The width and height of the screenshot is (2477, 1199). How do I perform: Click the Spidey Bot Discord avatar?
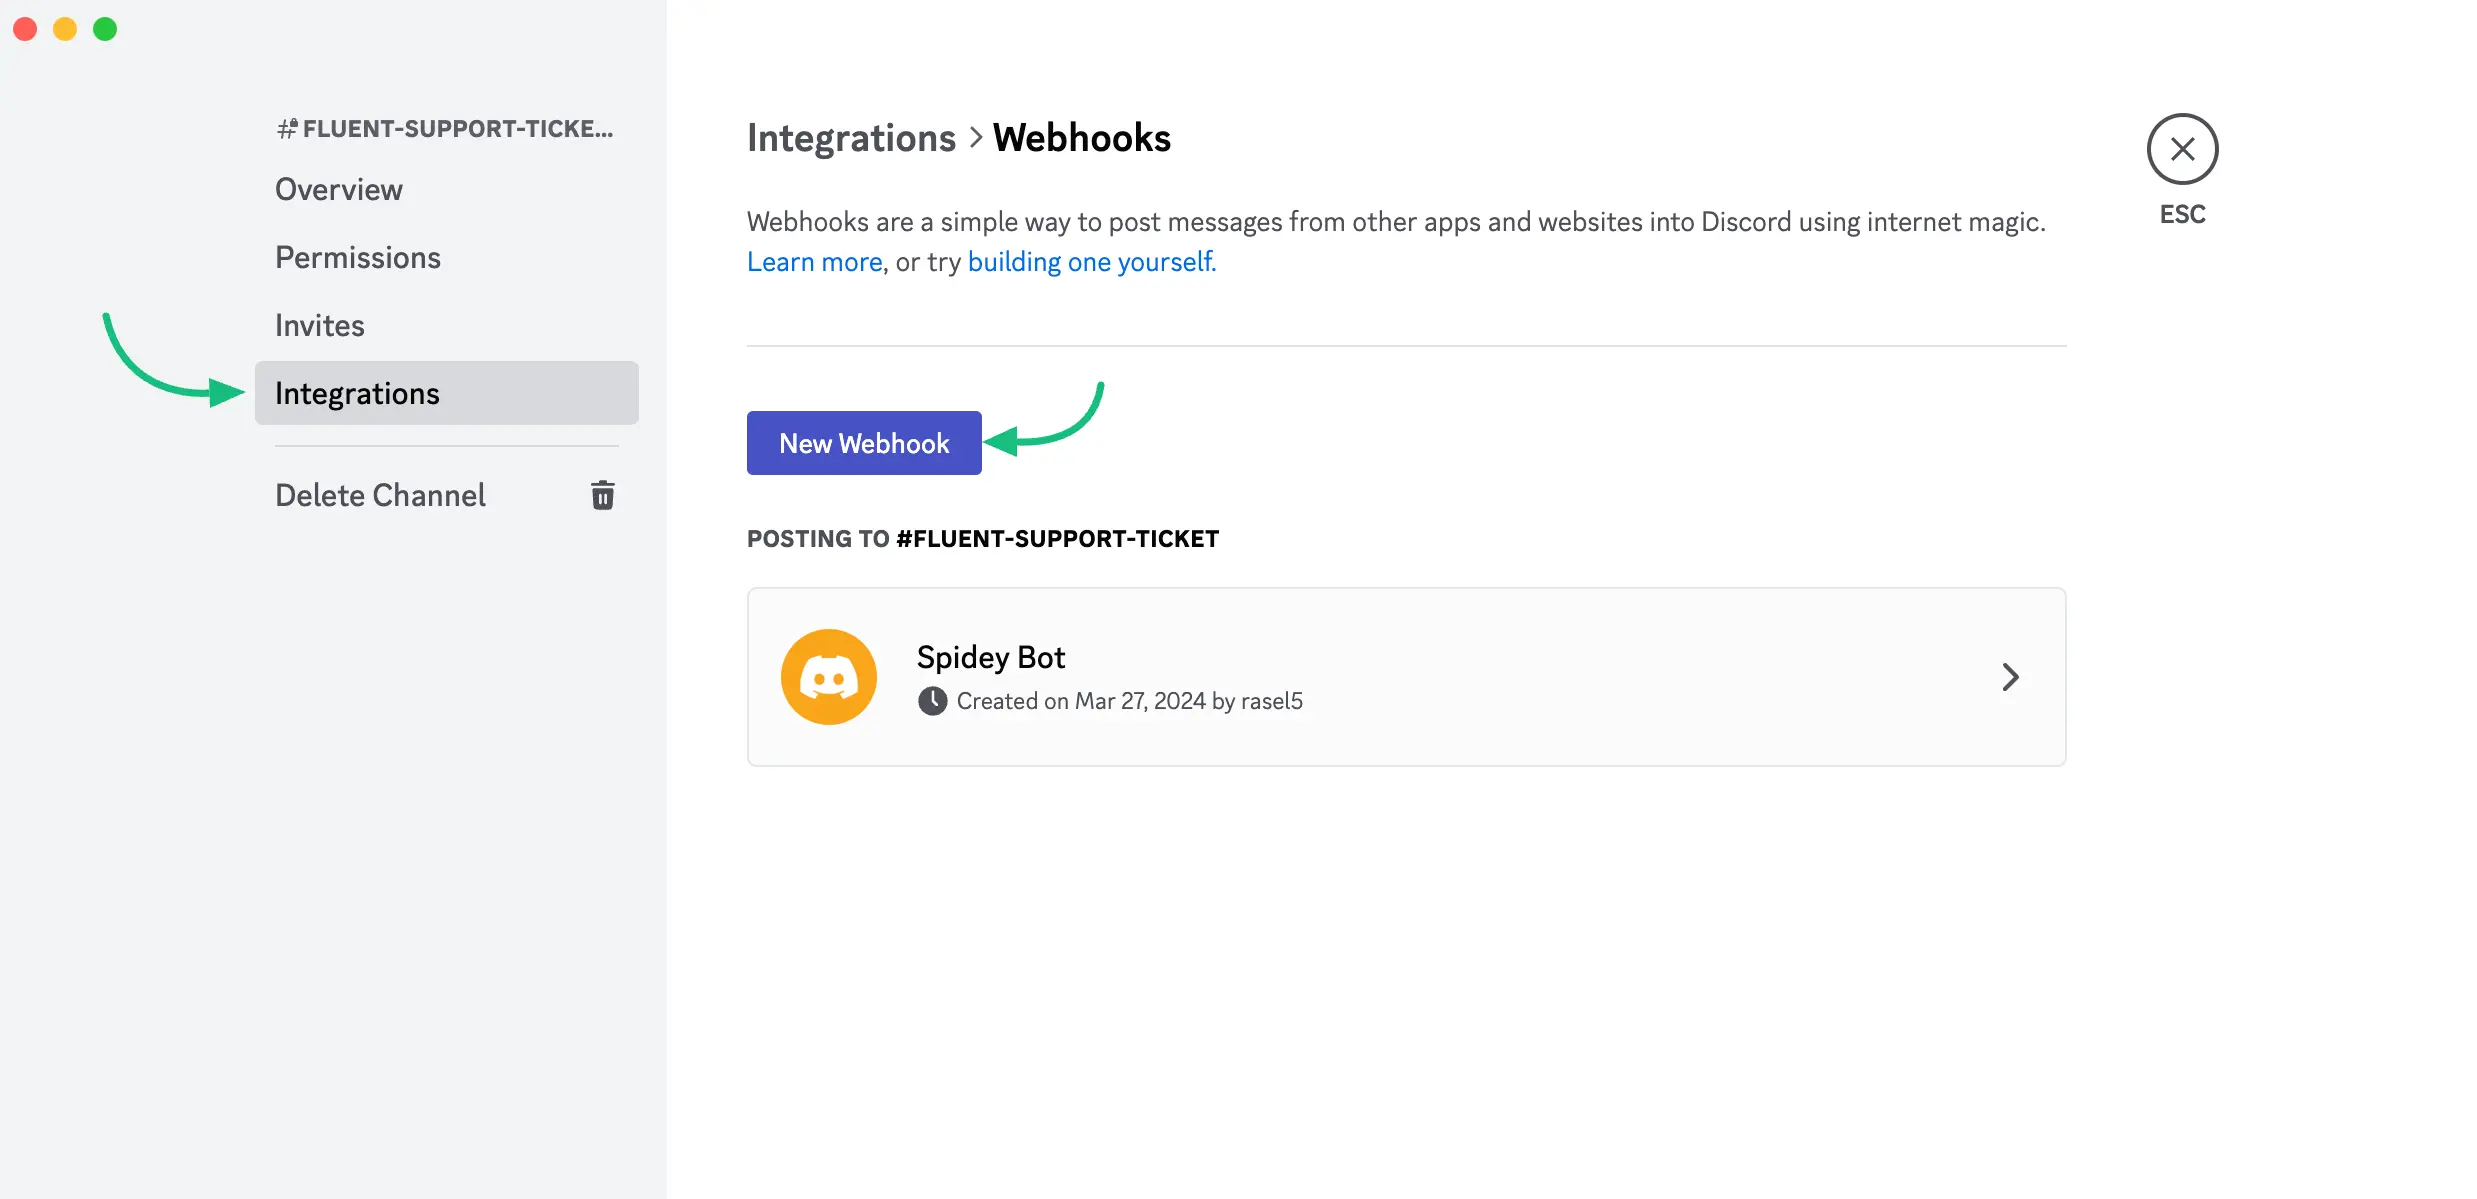tap(828, 676)
